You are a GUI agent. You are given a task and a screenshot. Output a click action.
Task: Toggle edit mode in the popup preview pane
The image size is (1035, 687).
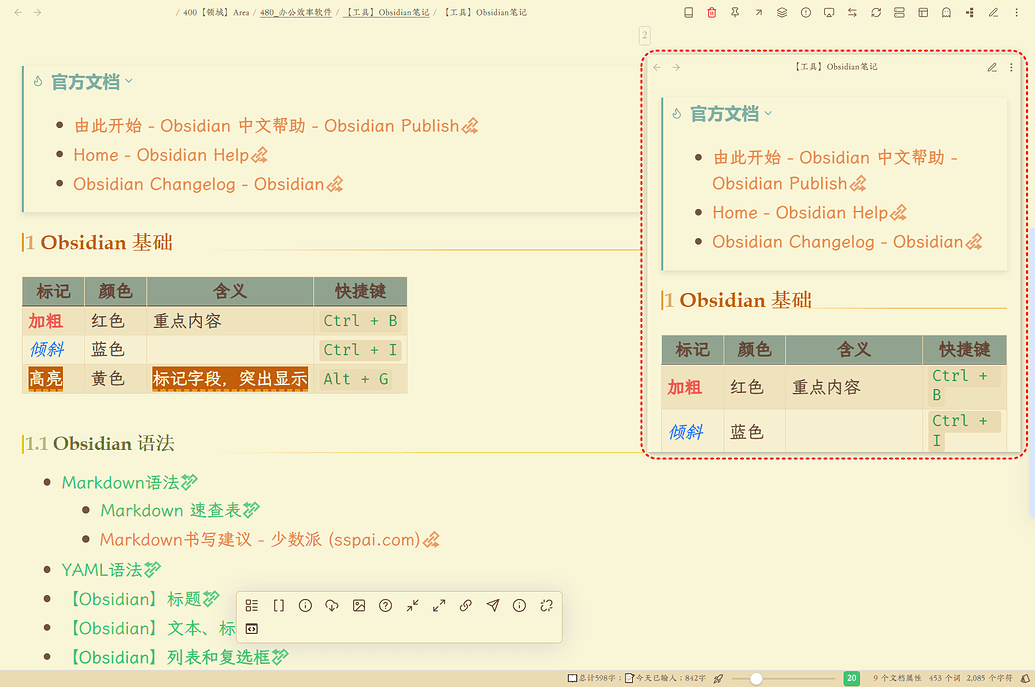[992, 68]
